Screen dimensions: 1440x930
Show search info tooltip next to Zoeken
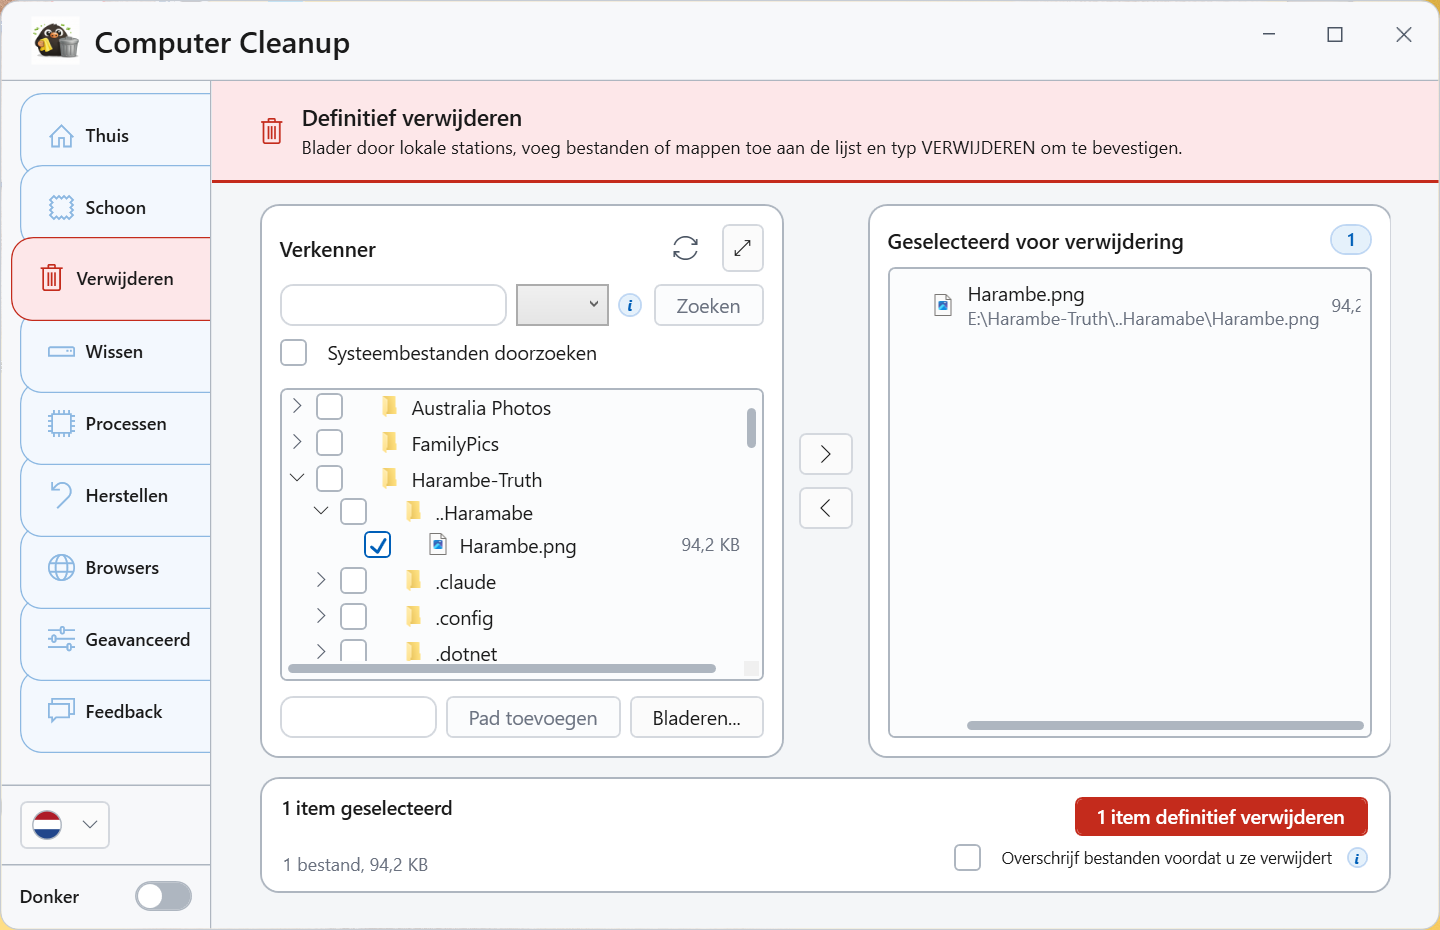[x=630, y=306]
